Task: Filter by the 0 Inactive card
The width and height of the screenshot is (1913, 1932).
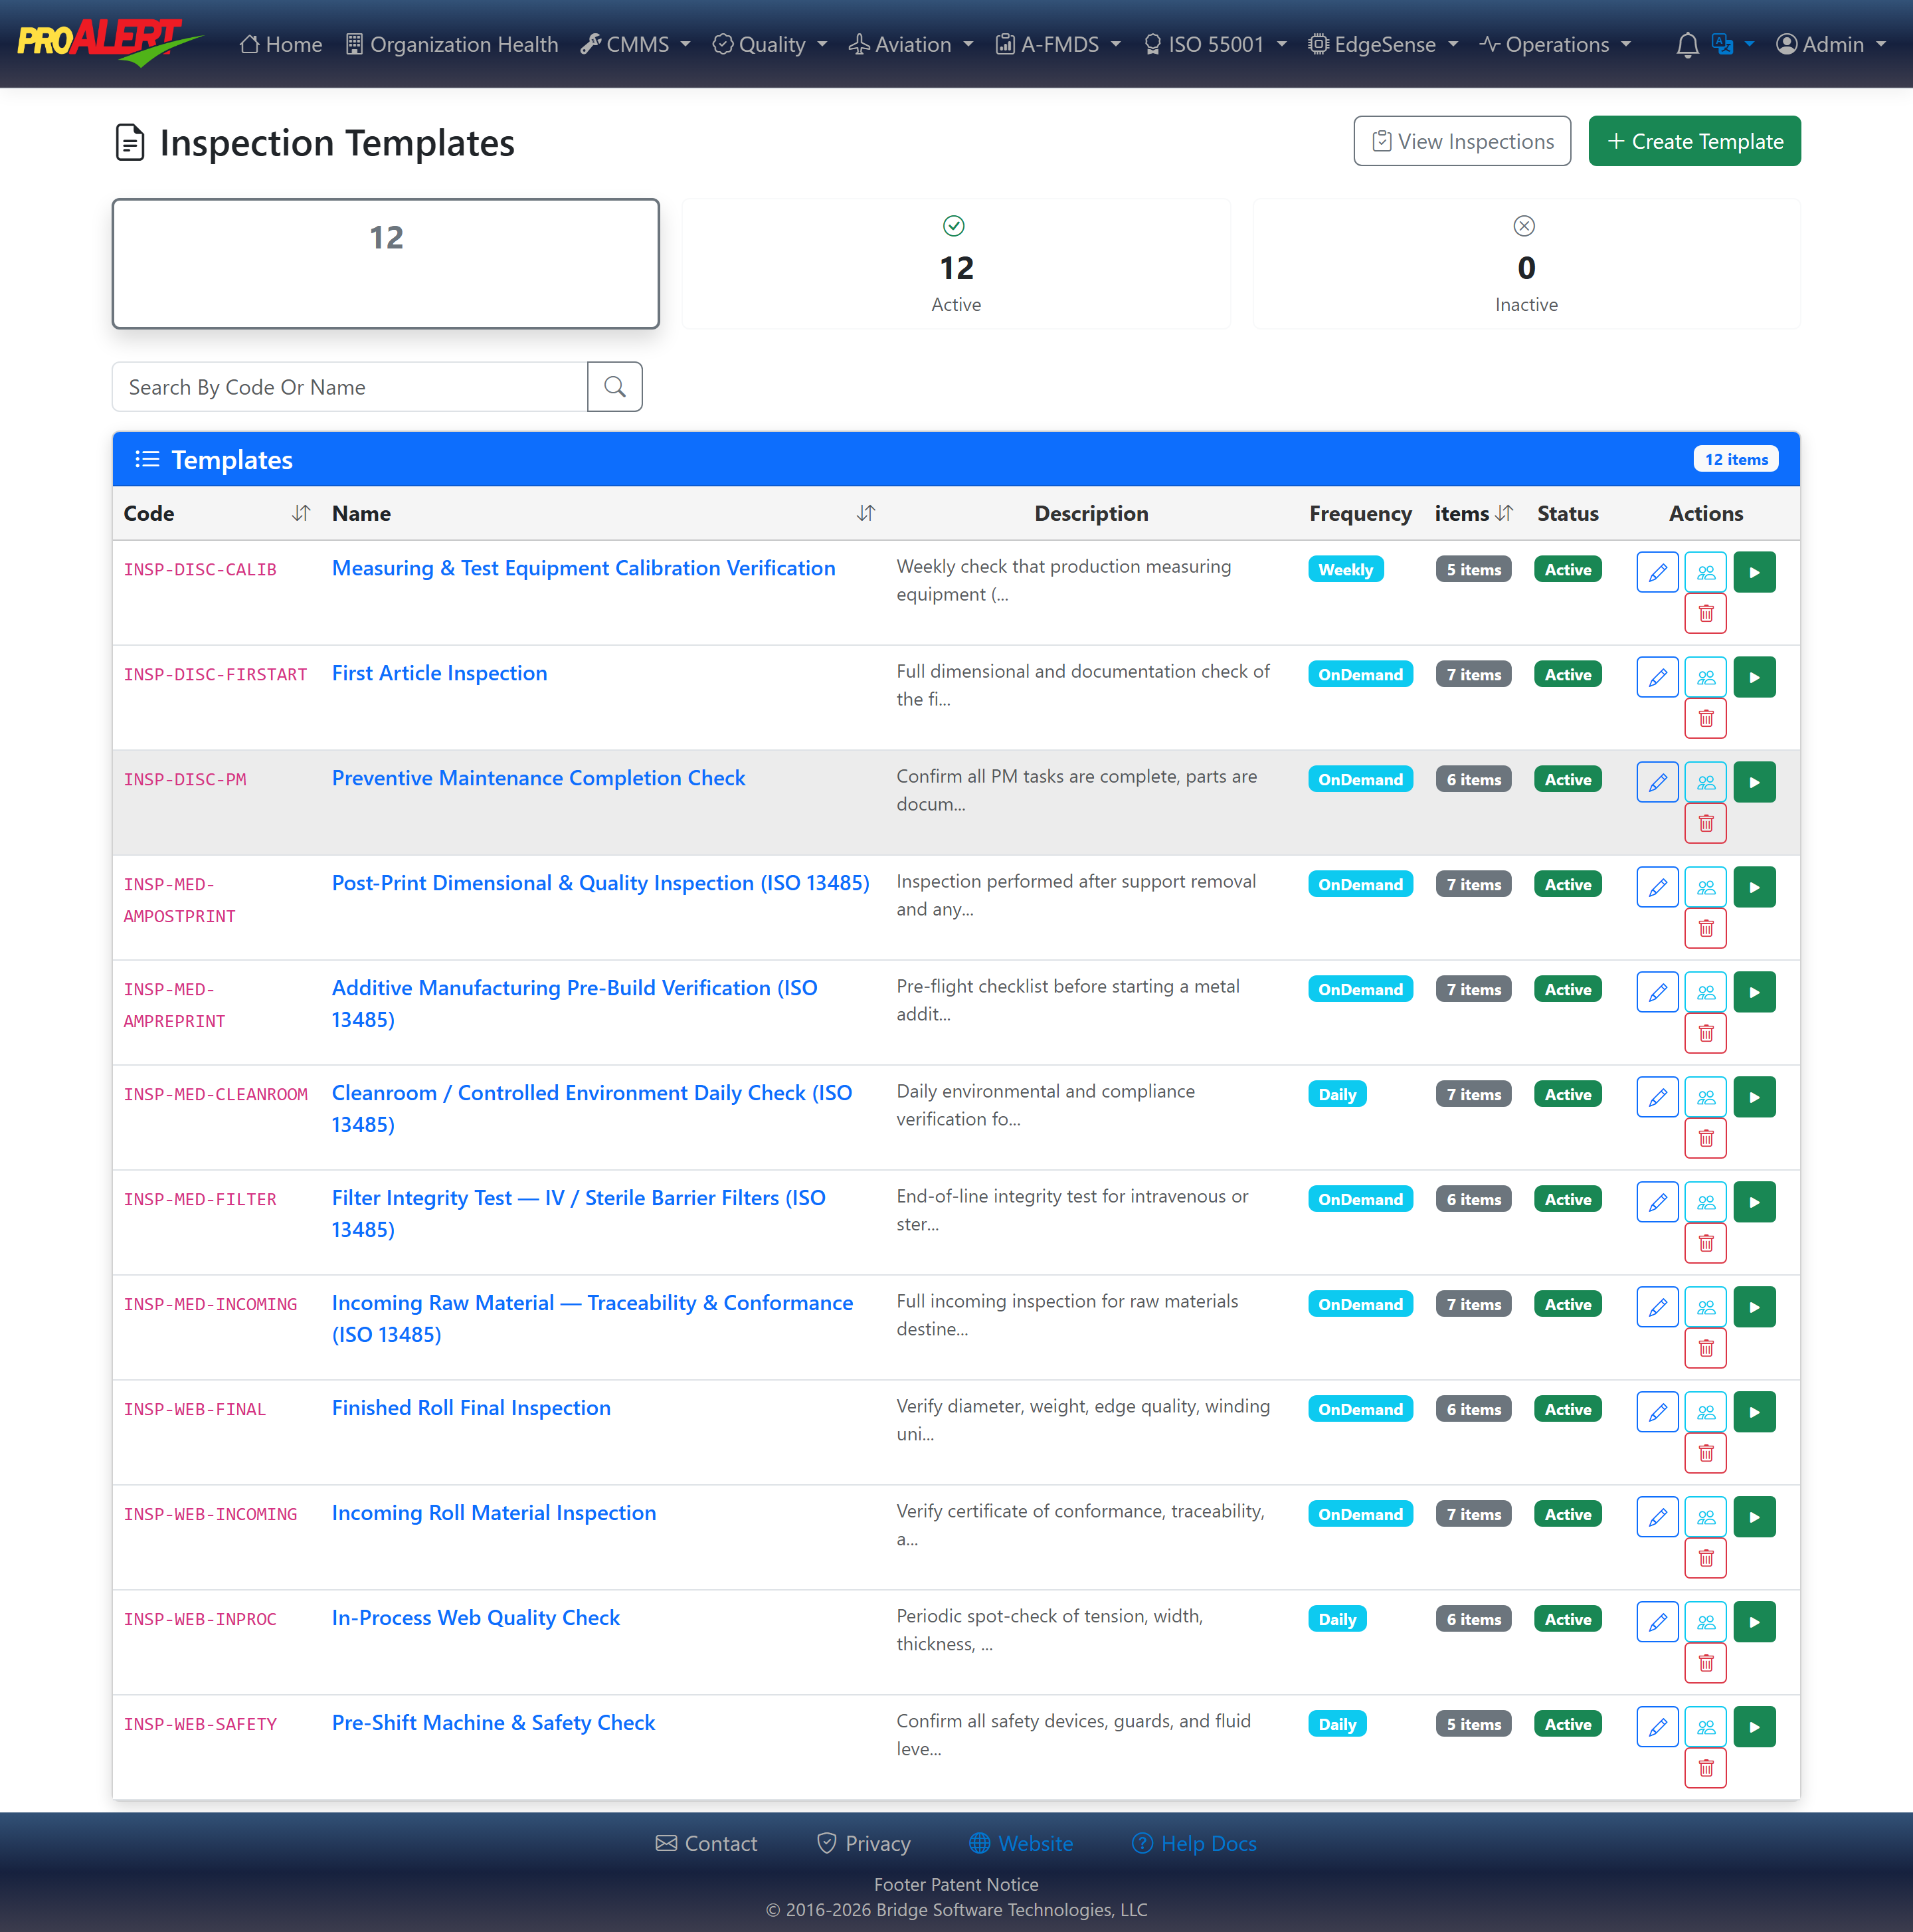Action: (x=1526, y=264)
